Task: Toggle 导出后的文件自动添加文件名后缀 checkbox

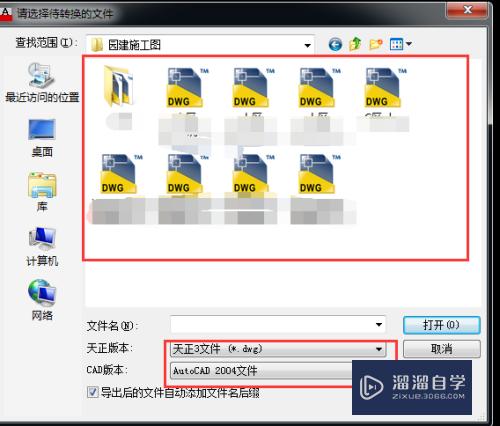Action: click(x=93, y=392)
